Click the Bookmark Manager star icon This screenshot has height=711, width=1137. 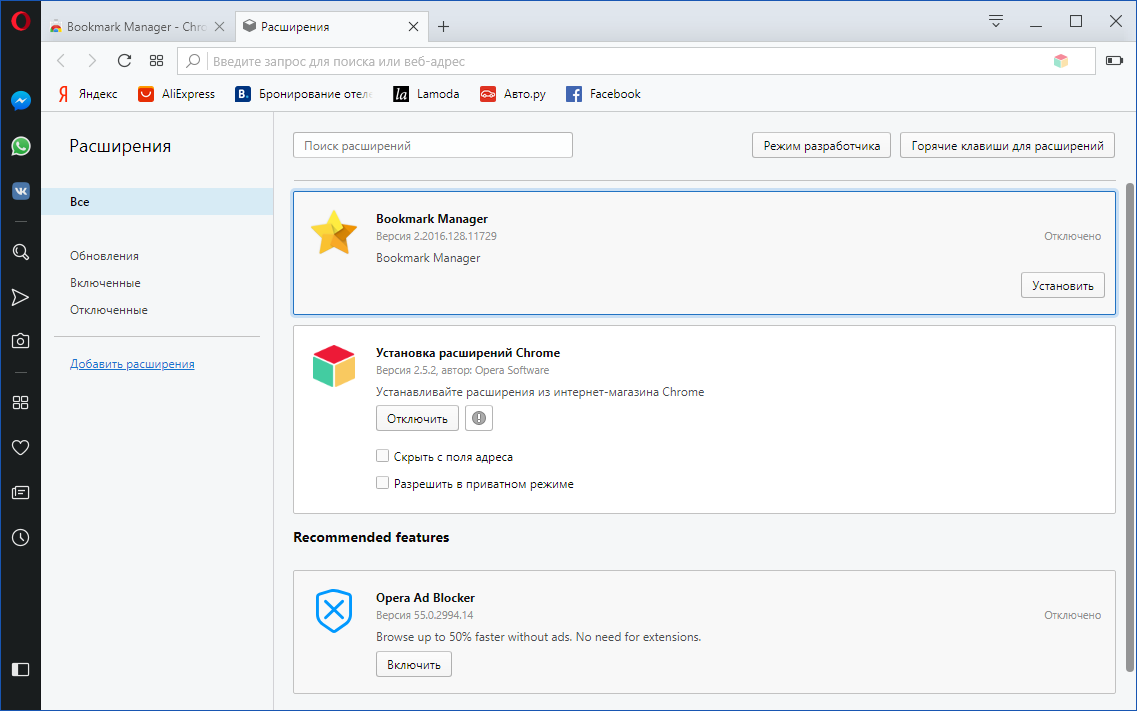point(334,233)
